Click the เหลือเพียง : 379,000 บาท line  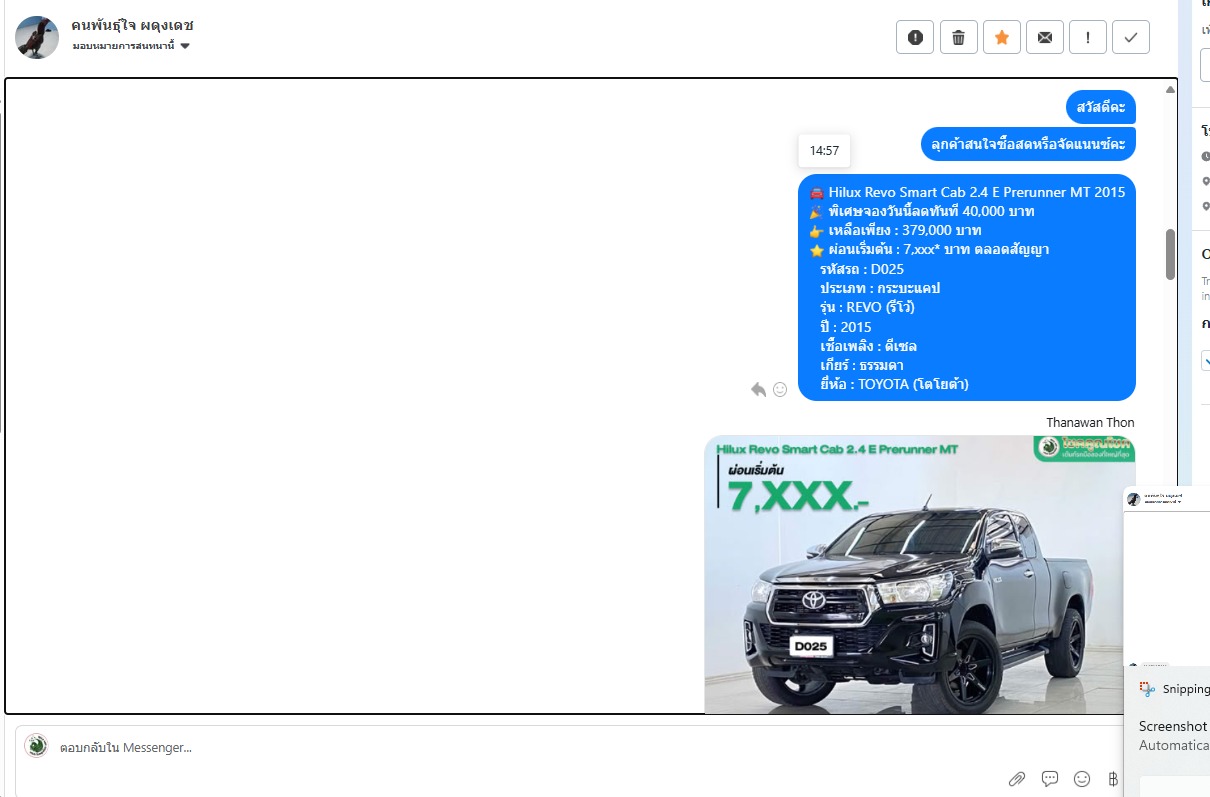[896, 231]
